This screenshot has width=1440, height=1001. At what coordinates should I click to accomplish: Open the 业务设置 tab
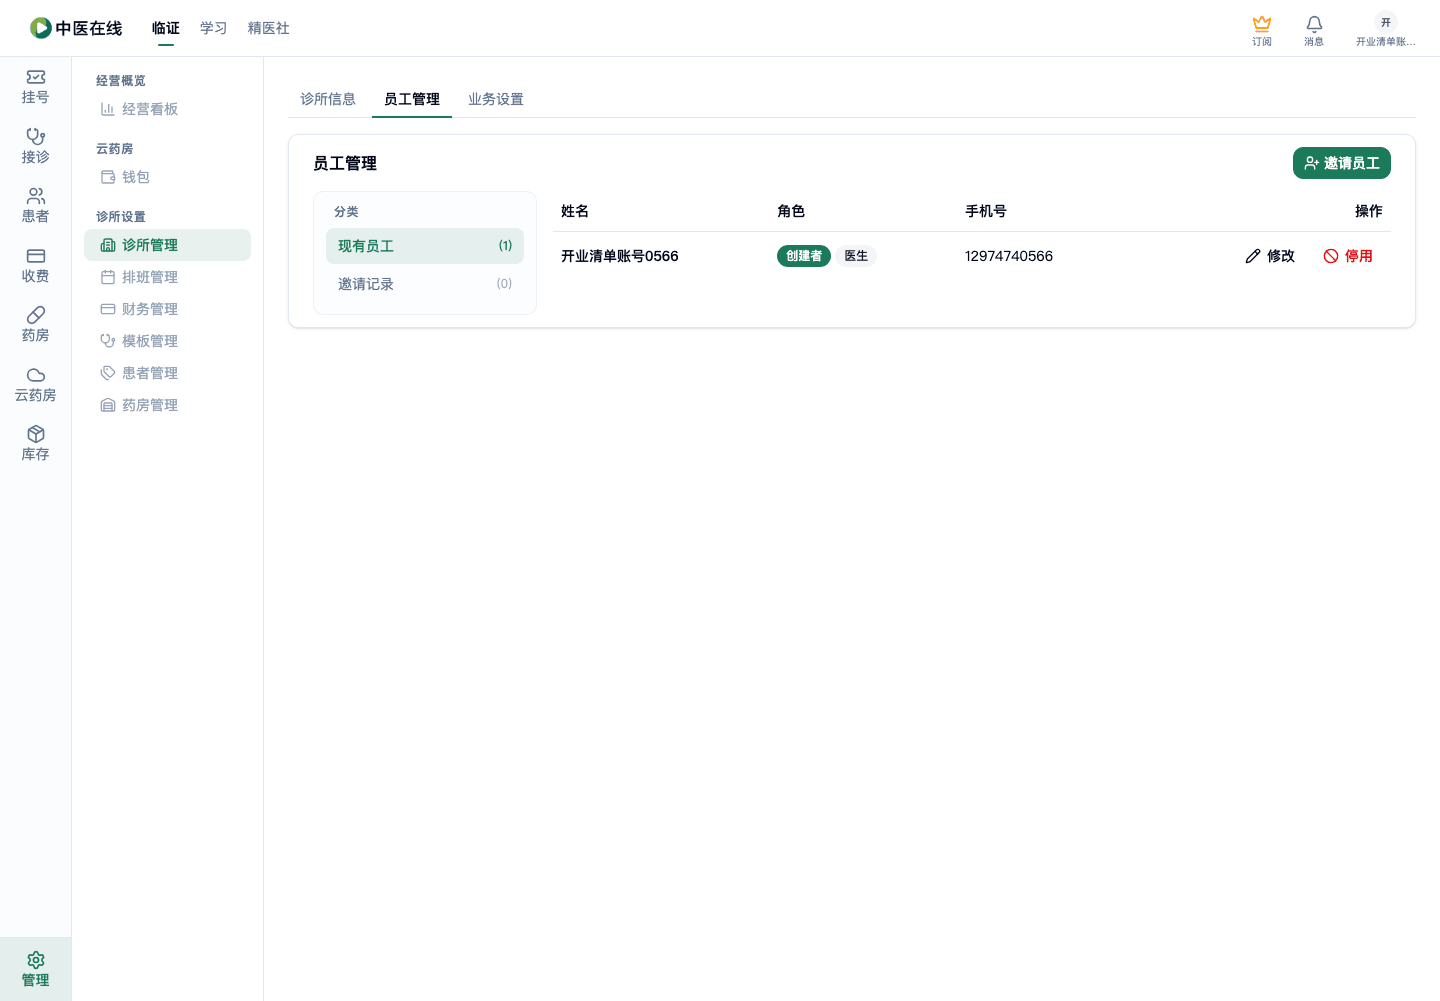tap(496, 99)
